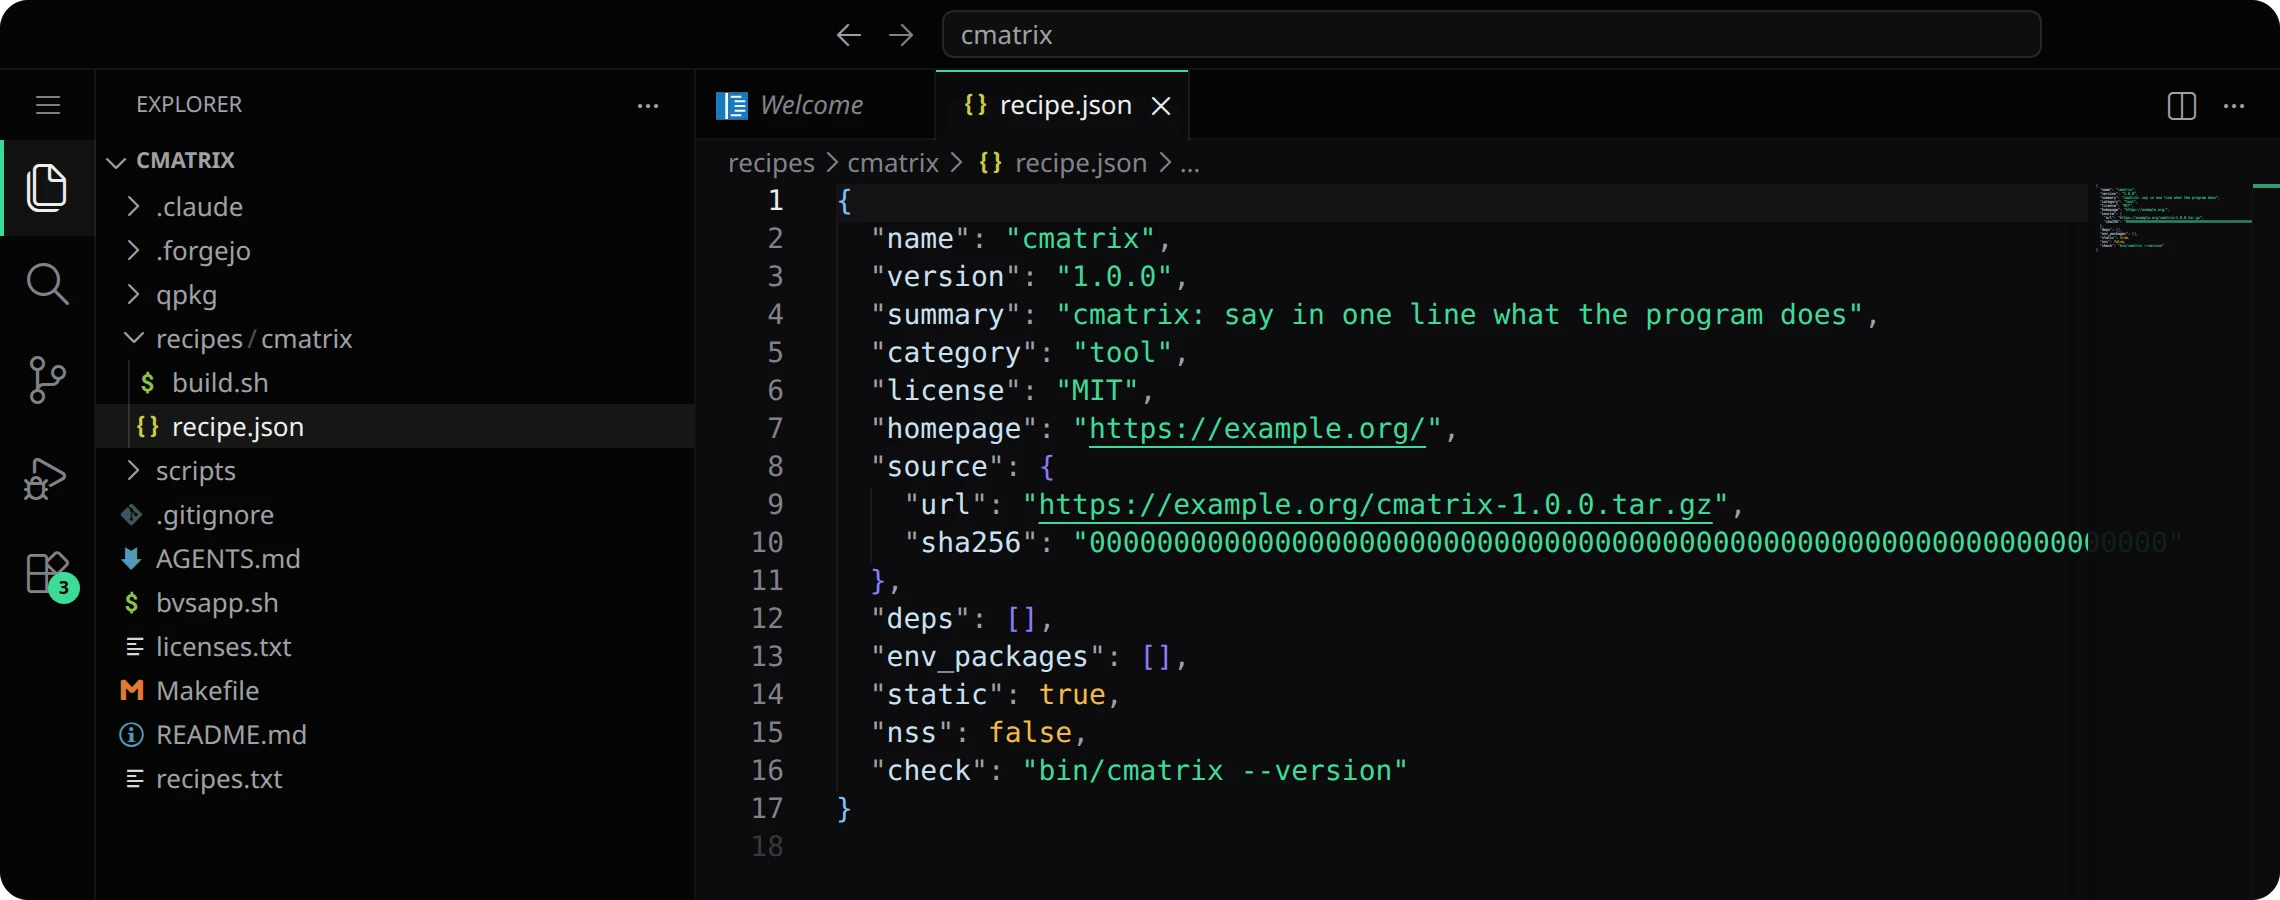The height and width of the screenshot is (900, 2280).
Task: Open the Search view in activity bar
Action: pos(47,284)
